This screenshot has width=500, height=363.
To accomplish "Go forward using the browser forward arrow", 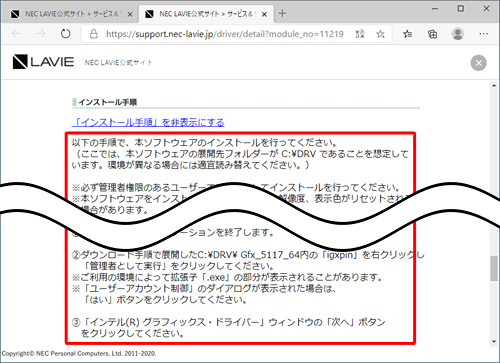I will point(41,34).
